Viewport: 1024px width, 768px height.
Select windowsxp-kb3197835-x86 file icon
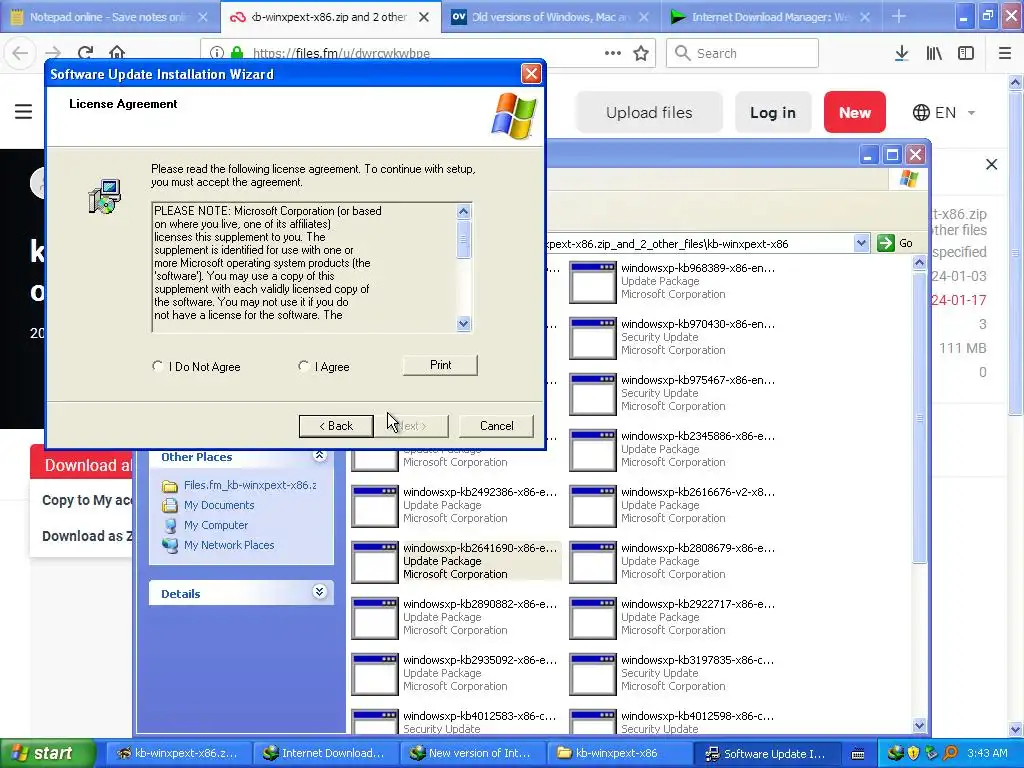[592, 675]
